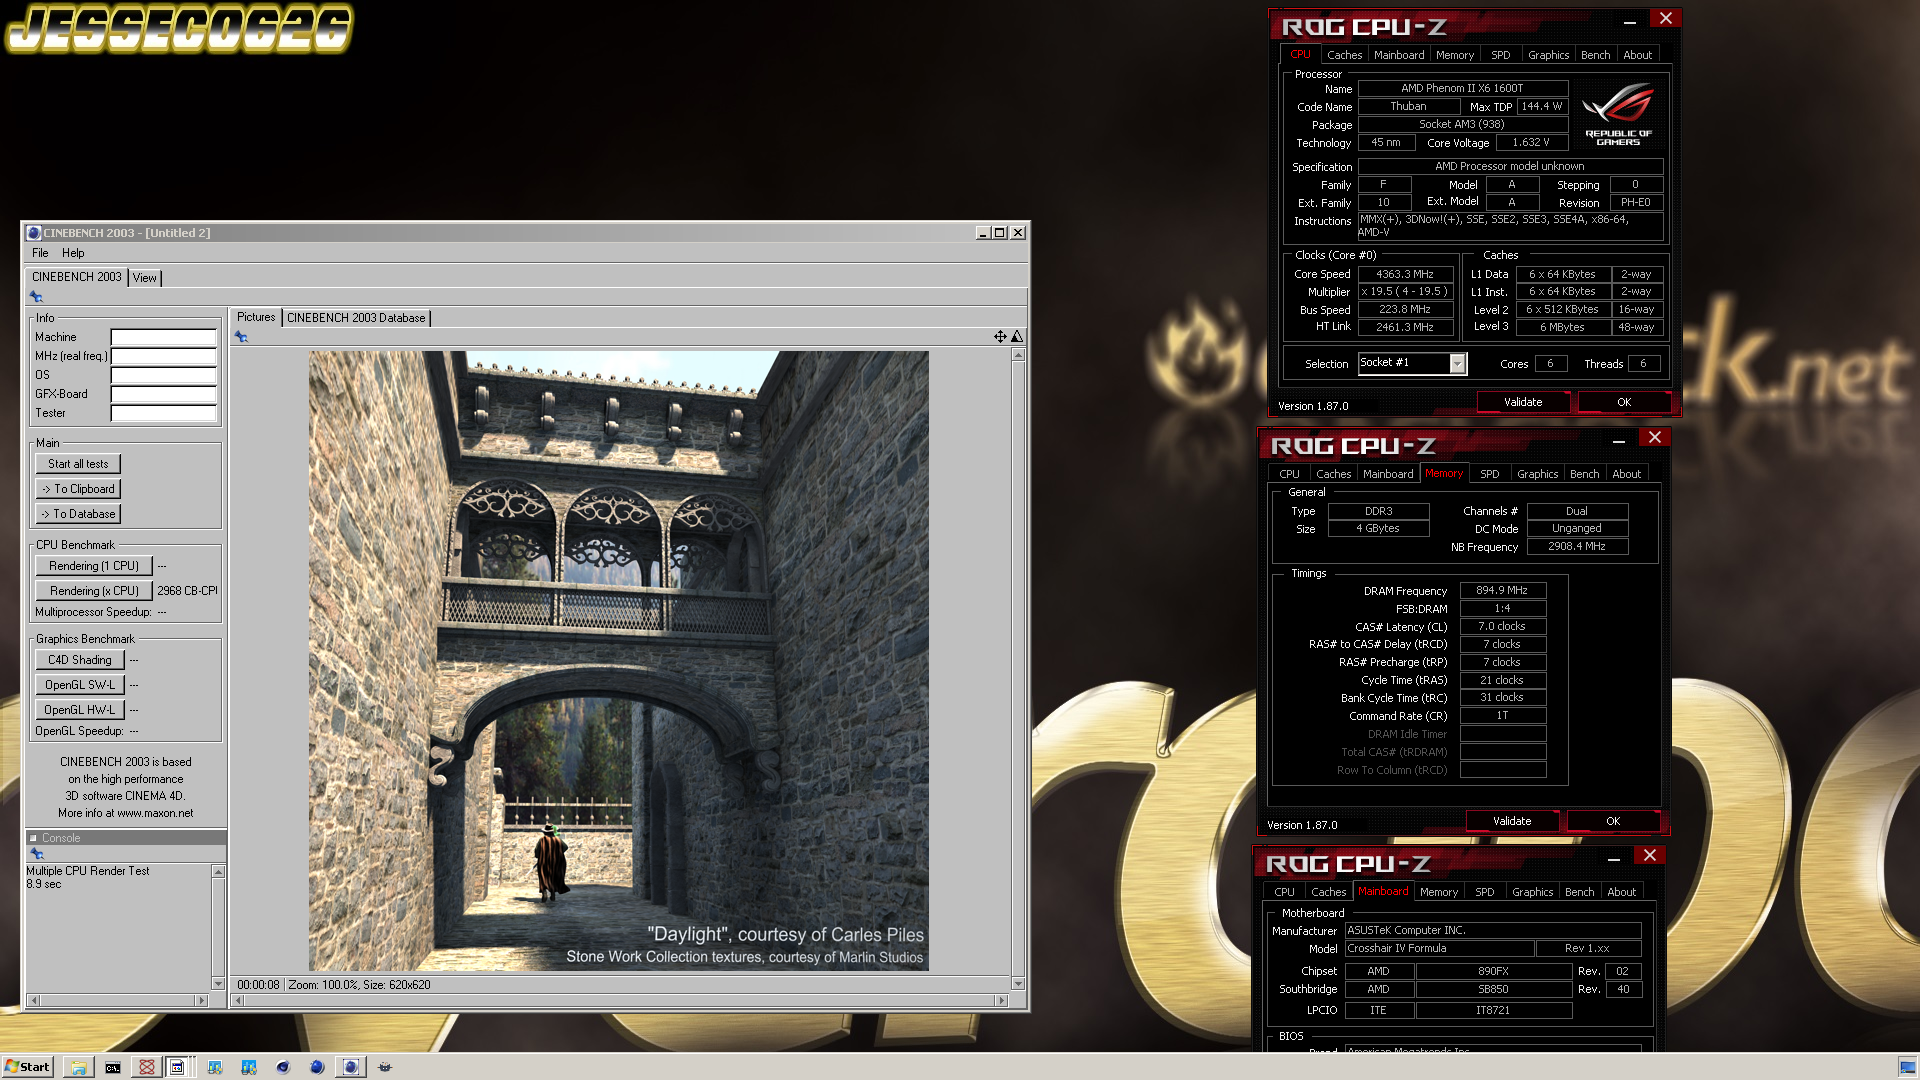
Task: Click the CINEBENCH title bar application icon
Action: pos(33,233)
